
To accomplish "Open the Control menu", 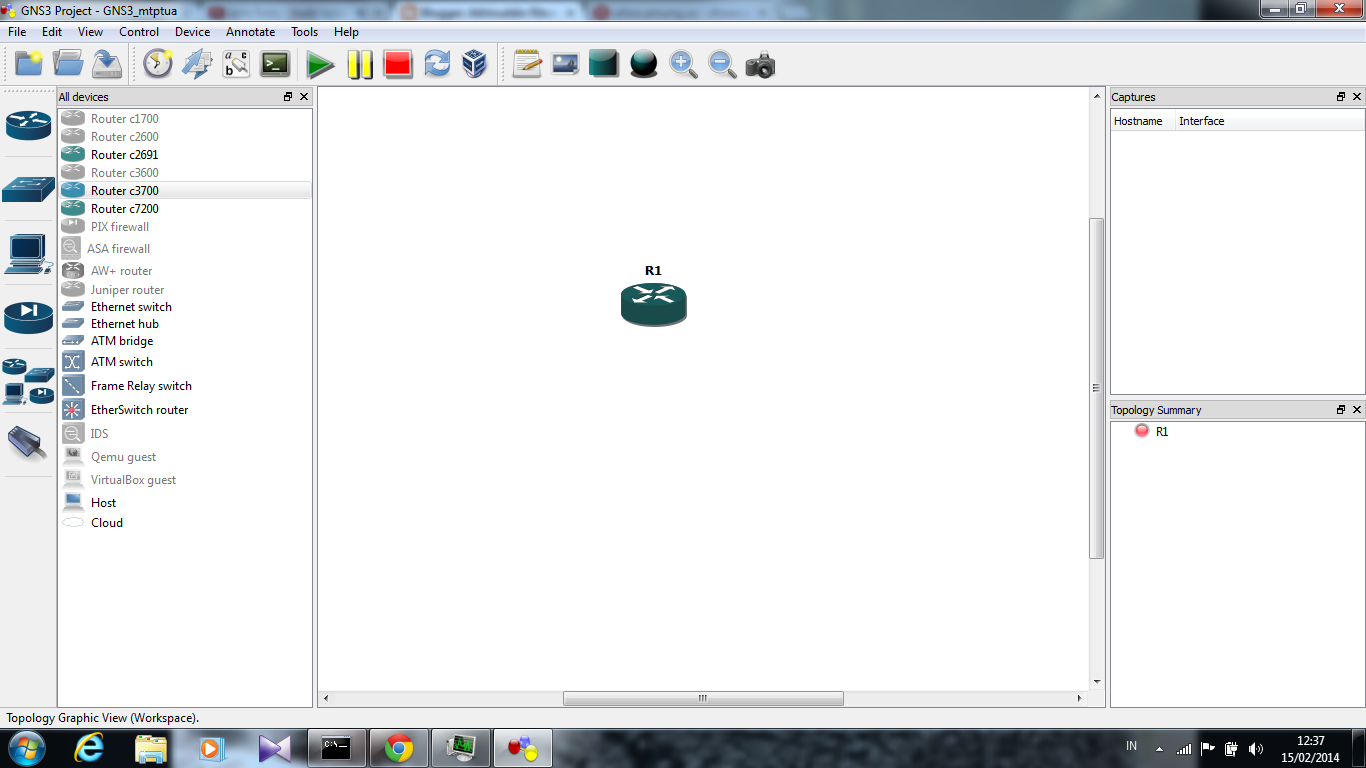I will pyautogui.click(x=139, y=32).
